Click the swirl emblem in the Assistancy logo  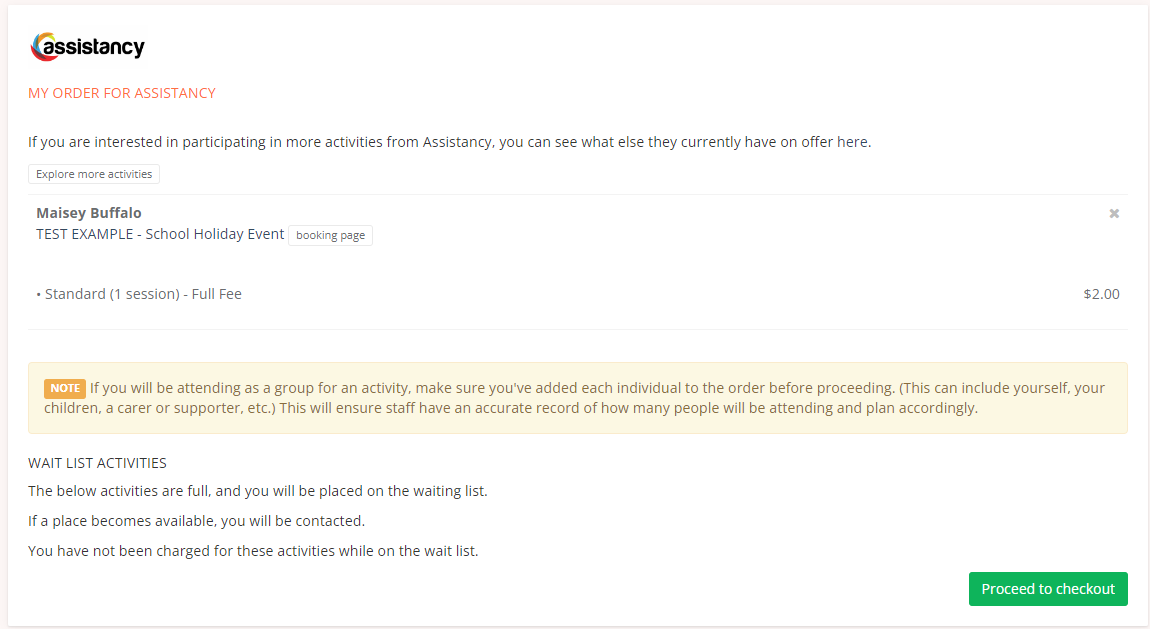(40, 47)
